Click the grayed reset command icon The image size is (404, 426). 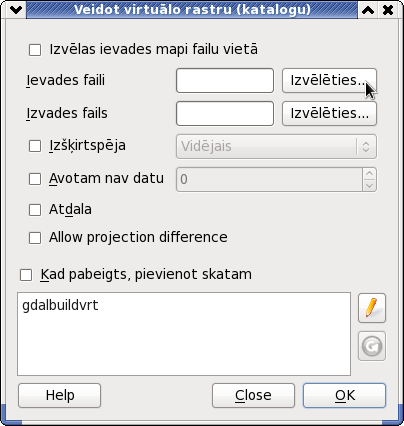[372, 346]
